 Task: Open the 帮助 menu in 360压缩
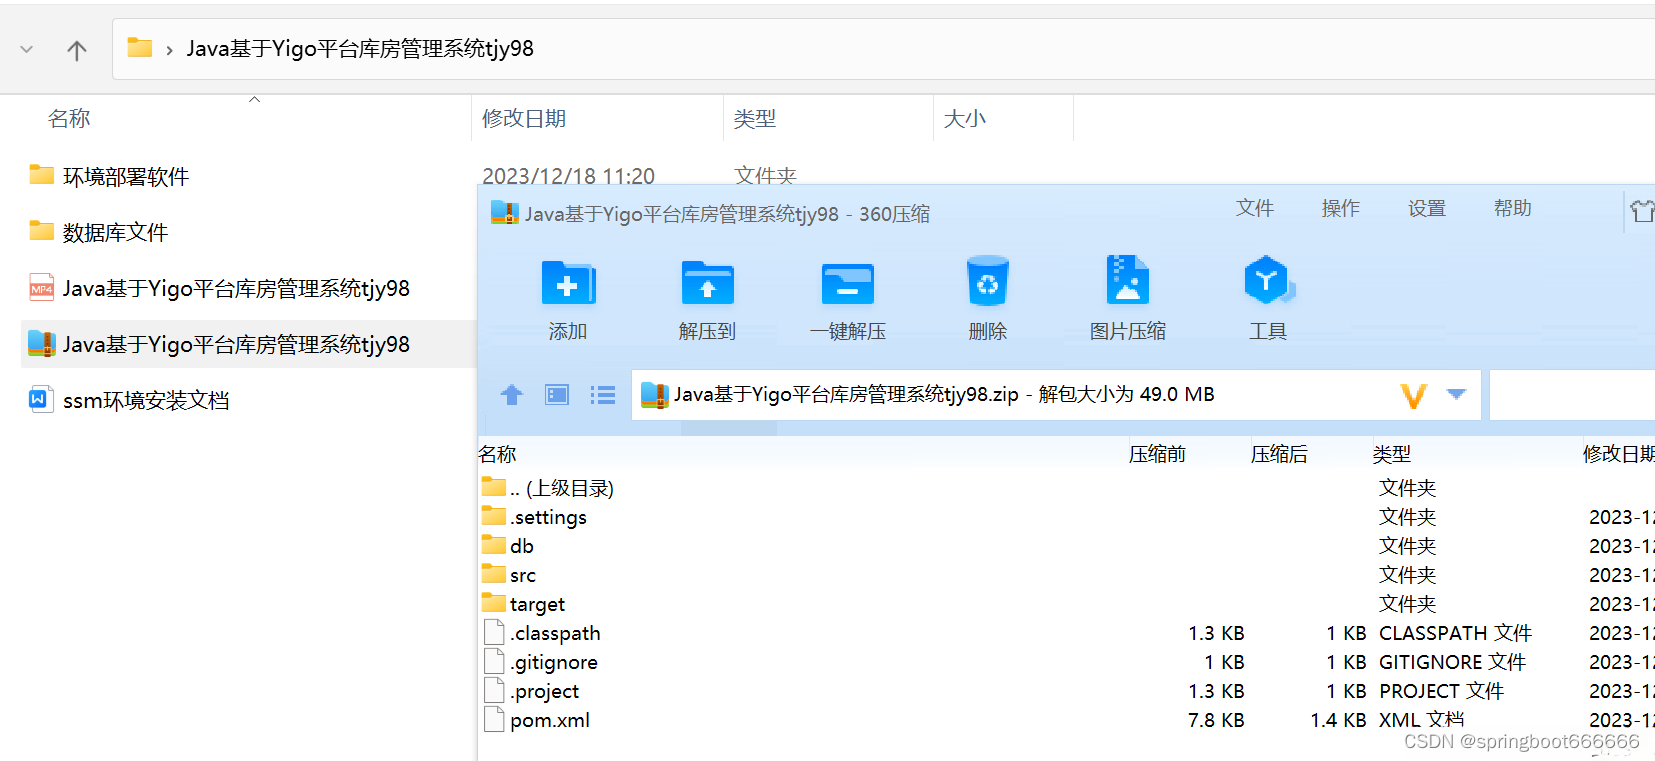point(1513,208)
